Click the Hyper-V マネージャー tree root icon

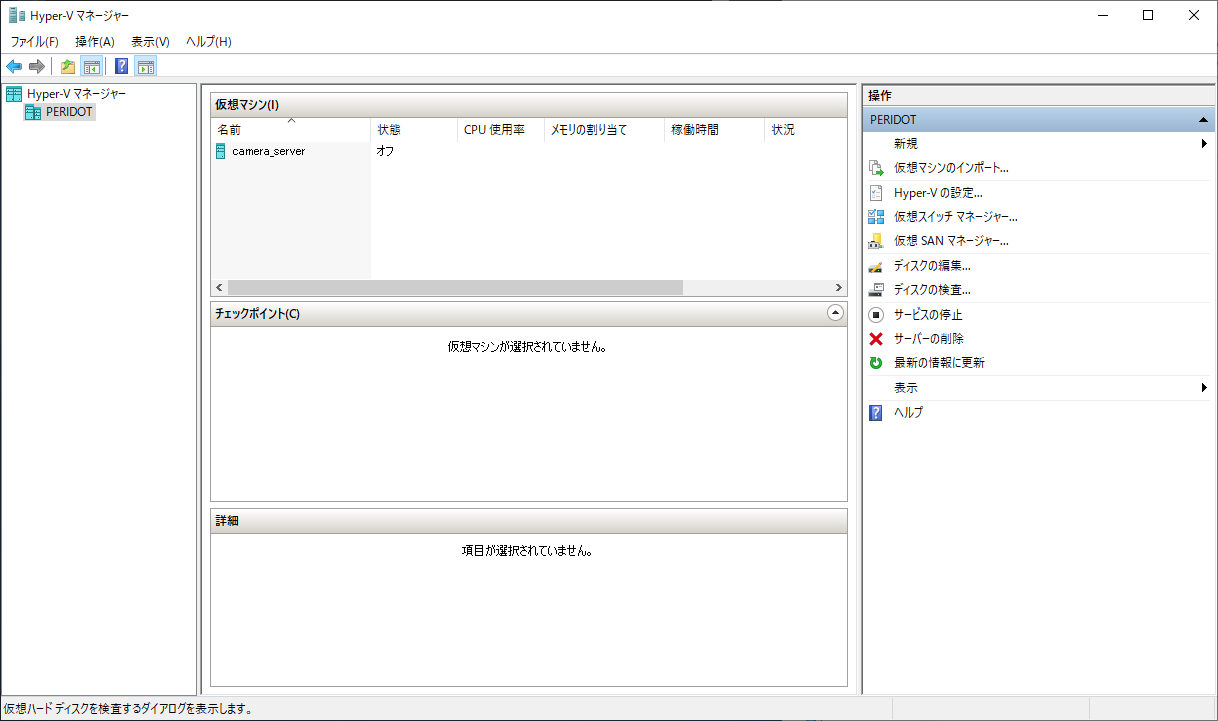pos(14,94)
